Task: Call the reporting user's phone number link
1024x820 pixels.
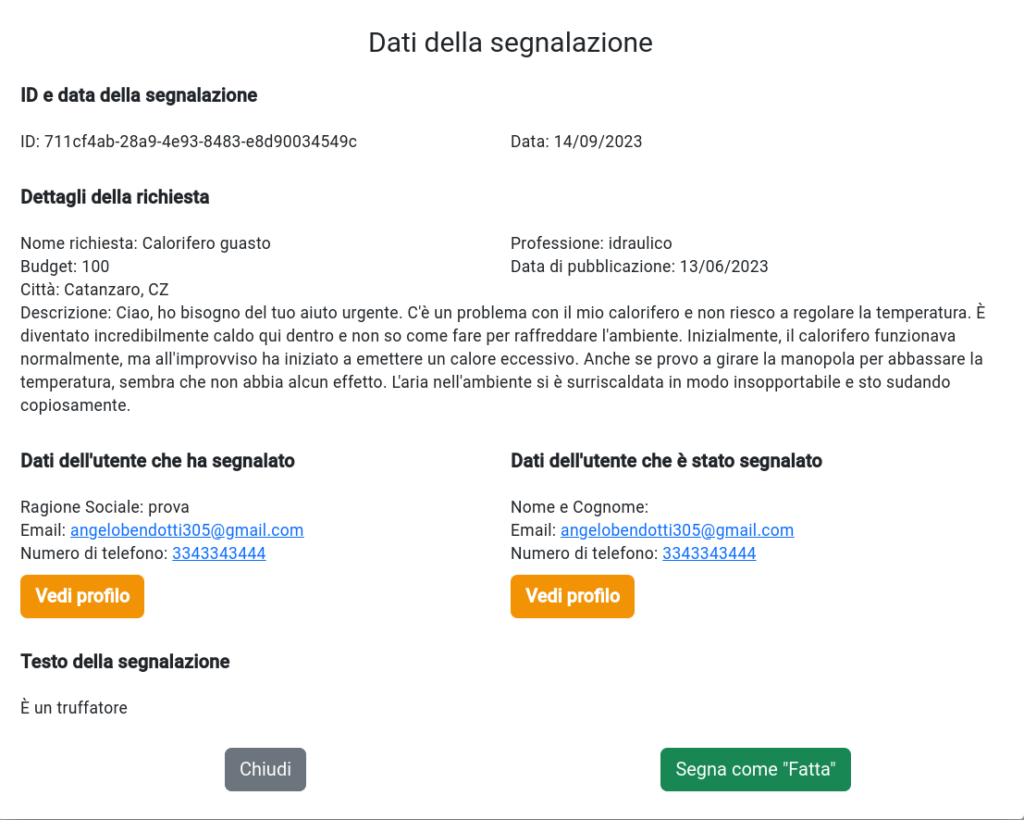Action: [219, 554]
